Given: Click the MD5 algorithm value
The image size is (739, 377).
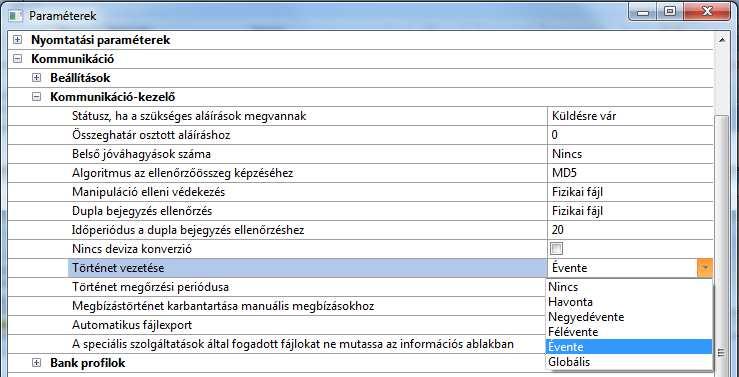Looking at the screenshot, I should click(x=630, y=173).
